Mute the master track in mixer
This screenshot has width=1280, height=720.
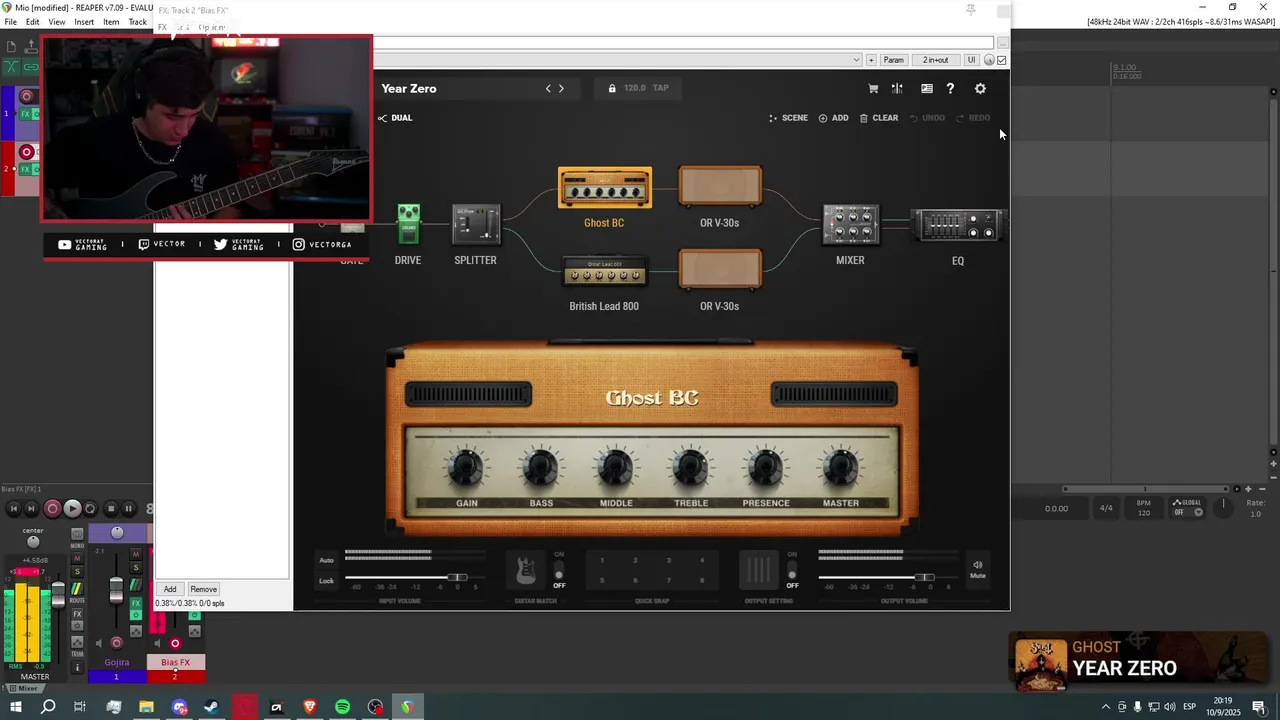tap(77, 558)
